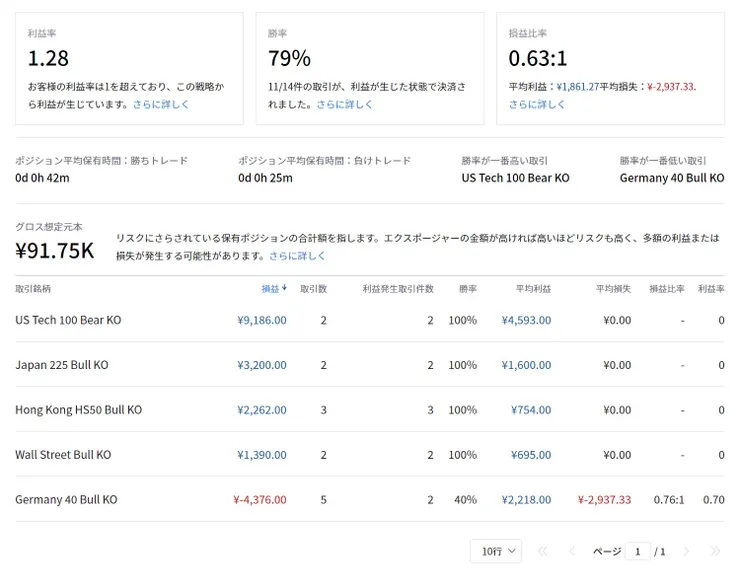Sort table by 損益 column header
This screenshot has height=586, width=740.
[270, 289]
